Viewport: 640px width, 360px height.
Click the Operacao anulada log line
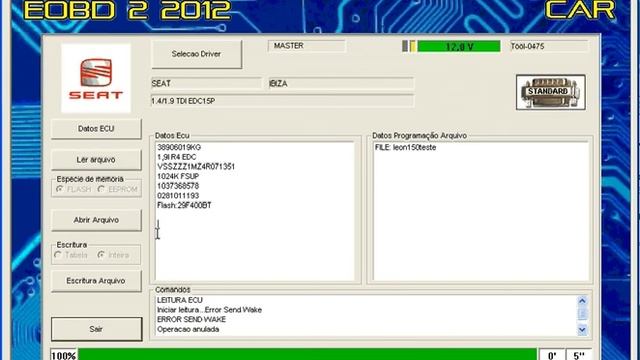pyautogui.click(x=188, y=329)
